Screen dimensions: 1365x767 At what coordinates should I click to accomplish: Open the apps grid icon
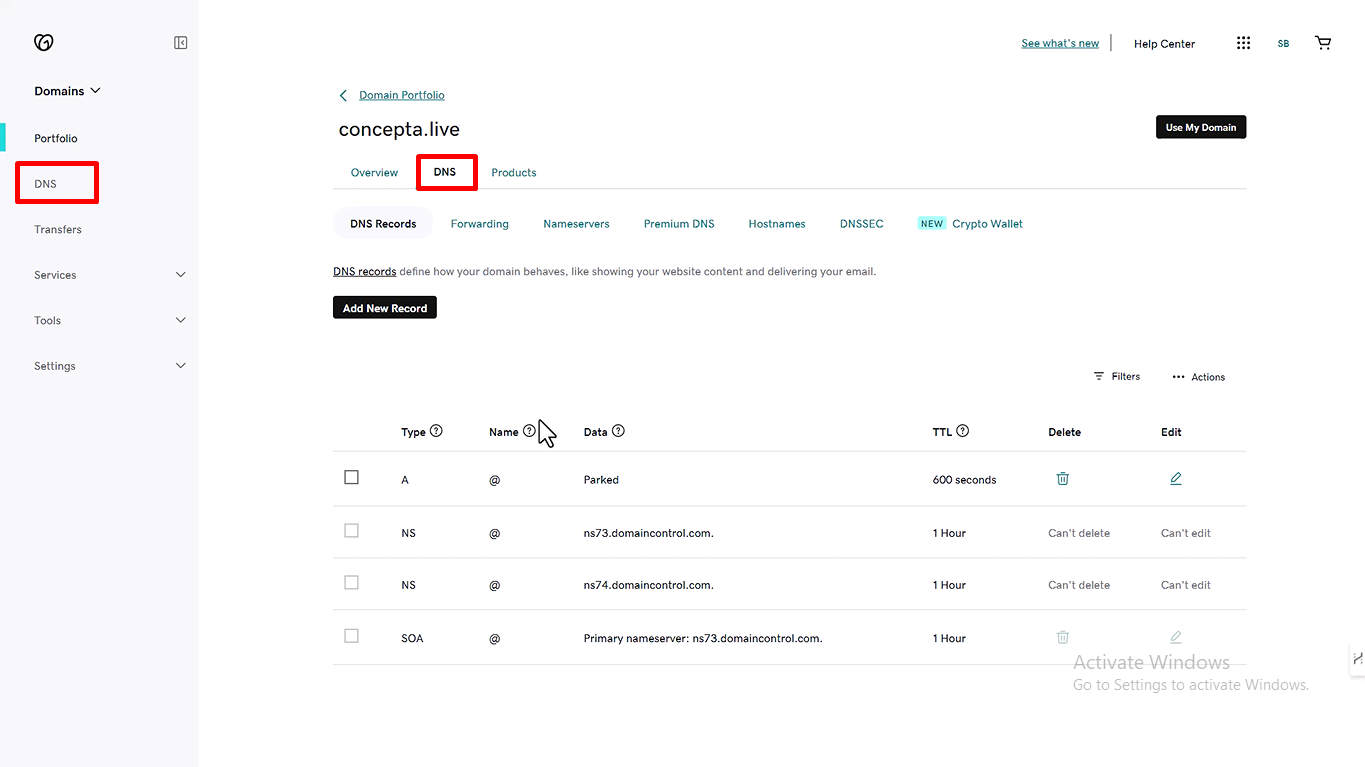point(1243,43)
